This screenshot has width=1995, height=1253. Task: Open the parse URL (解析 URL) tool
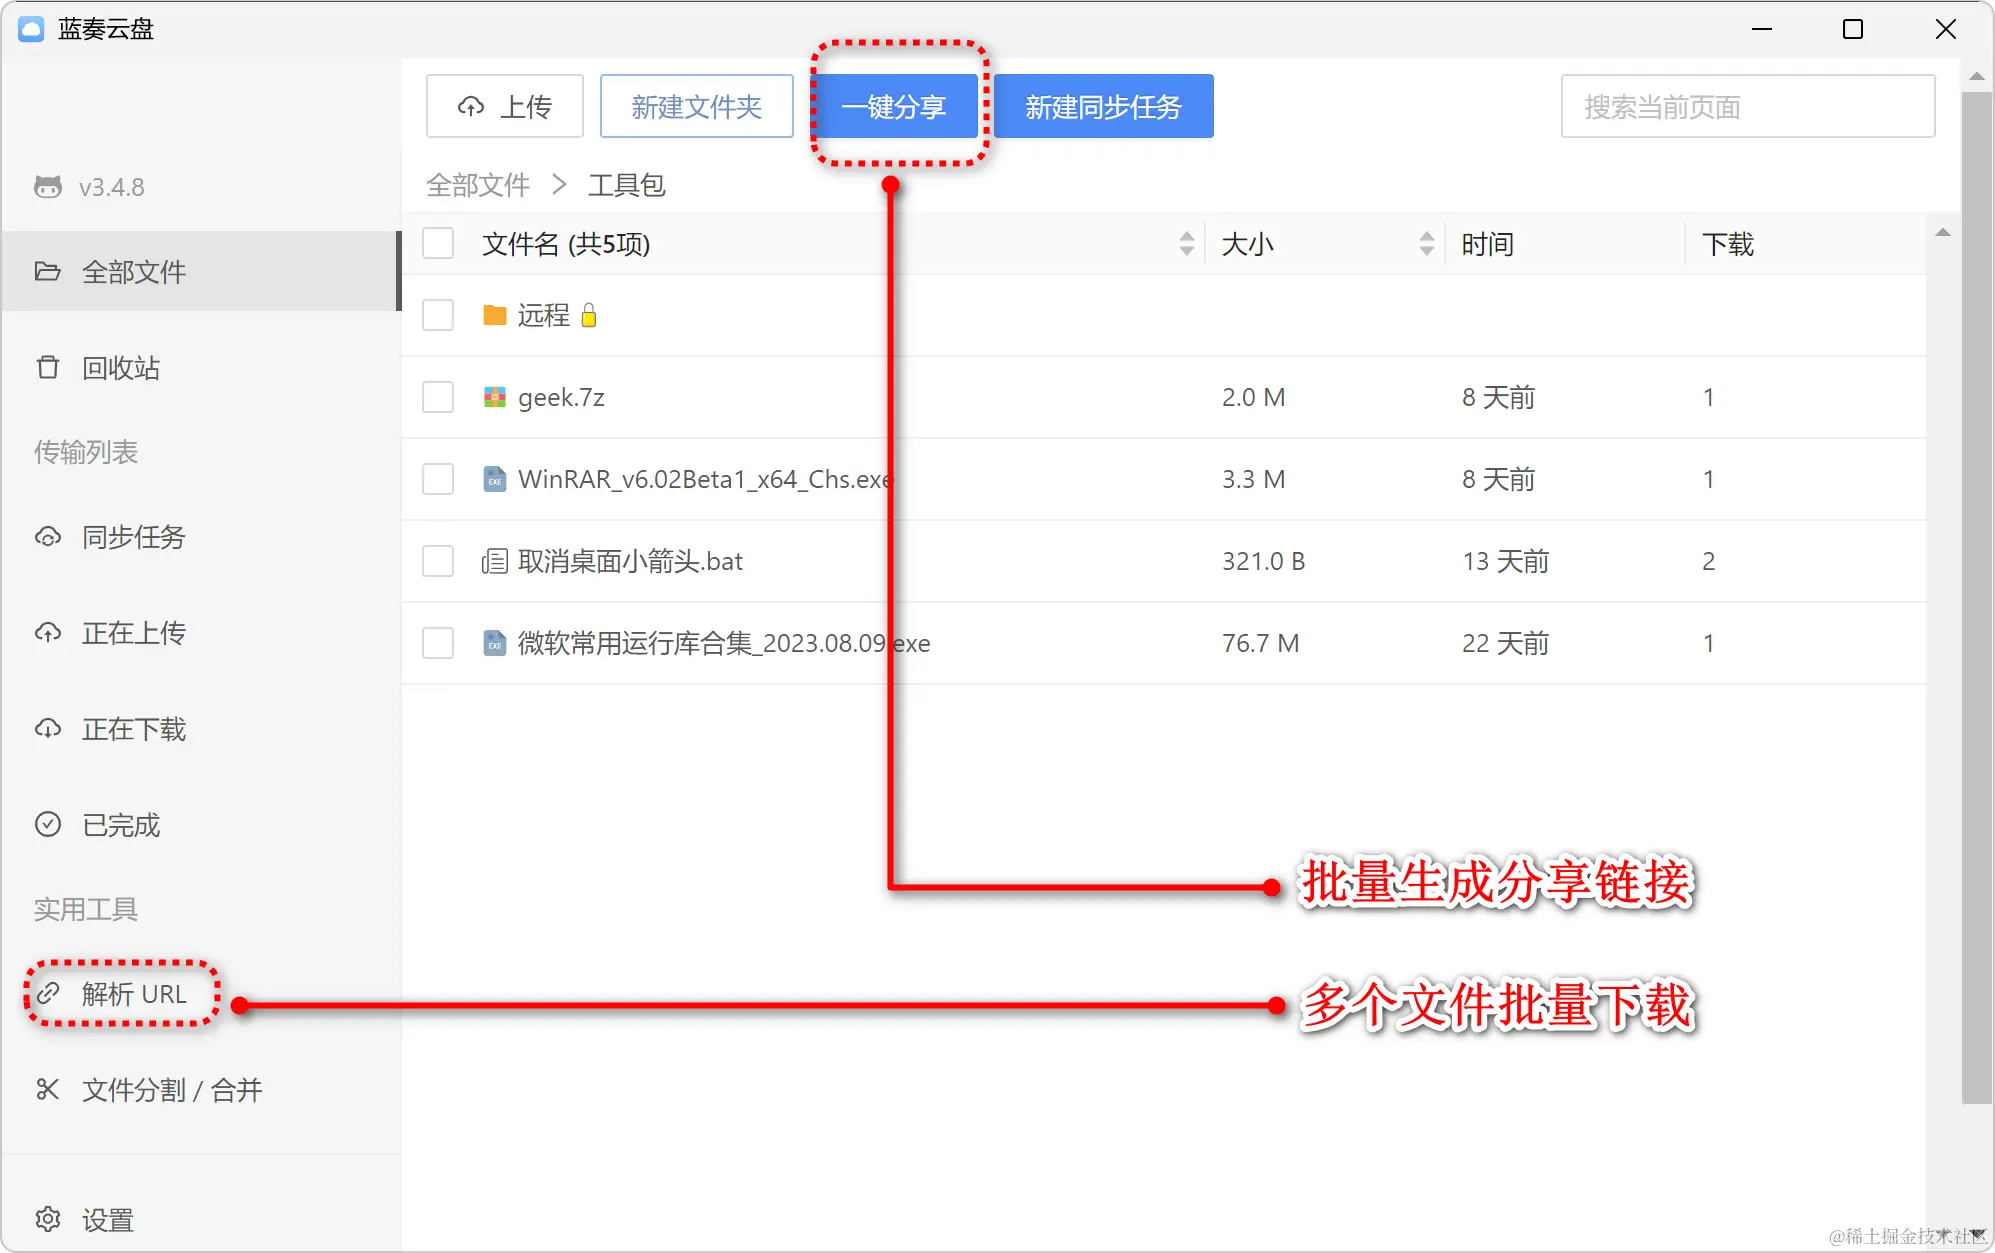133,994
